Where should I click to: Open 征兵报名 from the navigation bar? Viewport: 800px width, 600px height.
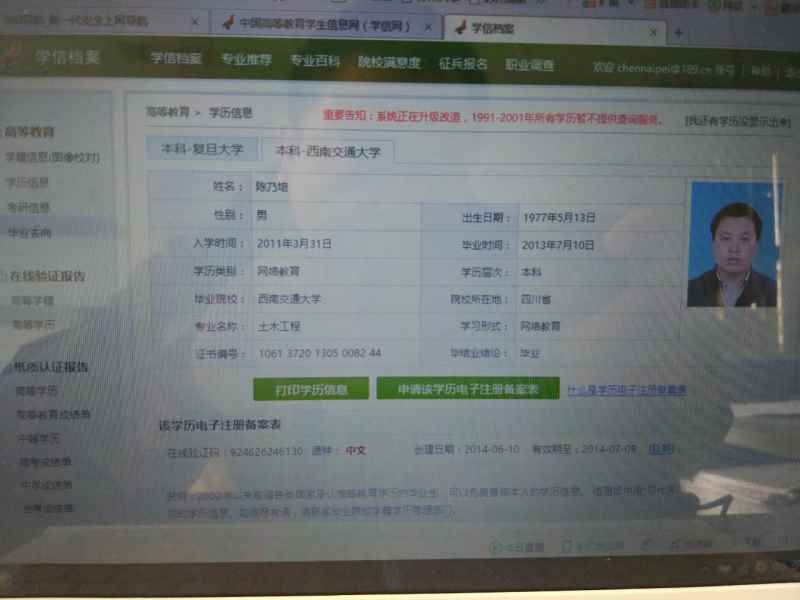463,63
